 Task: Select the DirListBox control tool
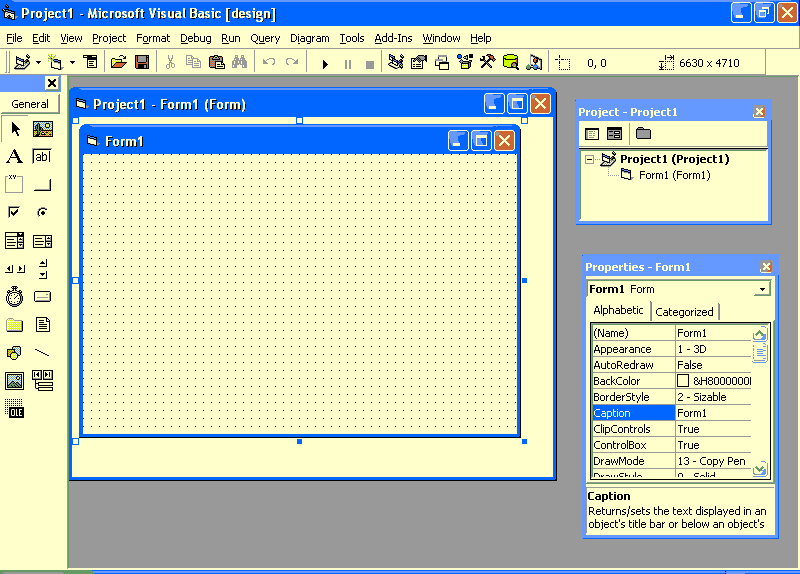click(15, 325)
